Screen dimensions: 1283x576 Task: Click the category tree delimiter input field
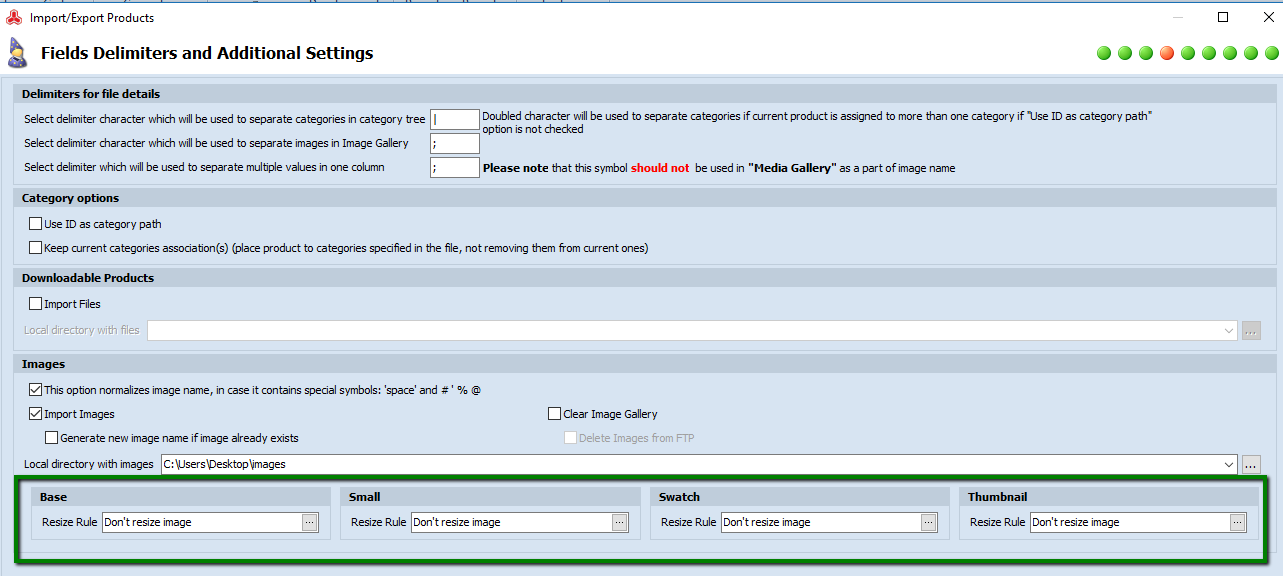455,120
